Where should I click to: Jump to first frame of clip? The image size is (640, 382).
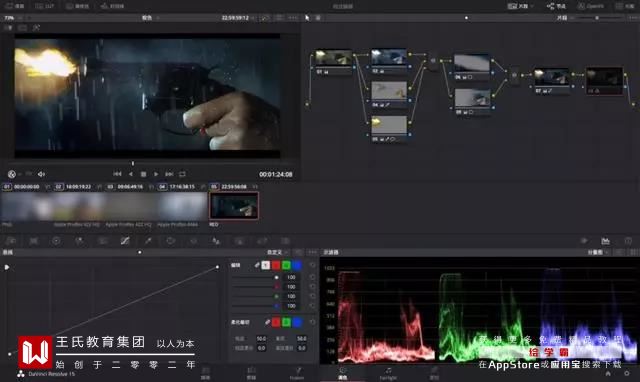click(x=117, y=174)
